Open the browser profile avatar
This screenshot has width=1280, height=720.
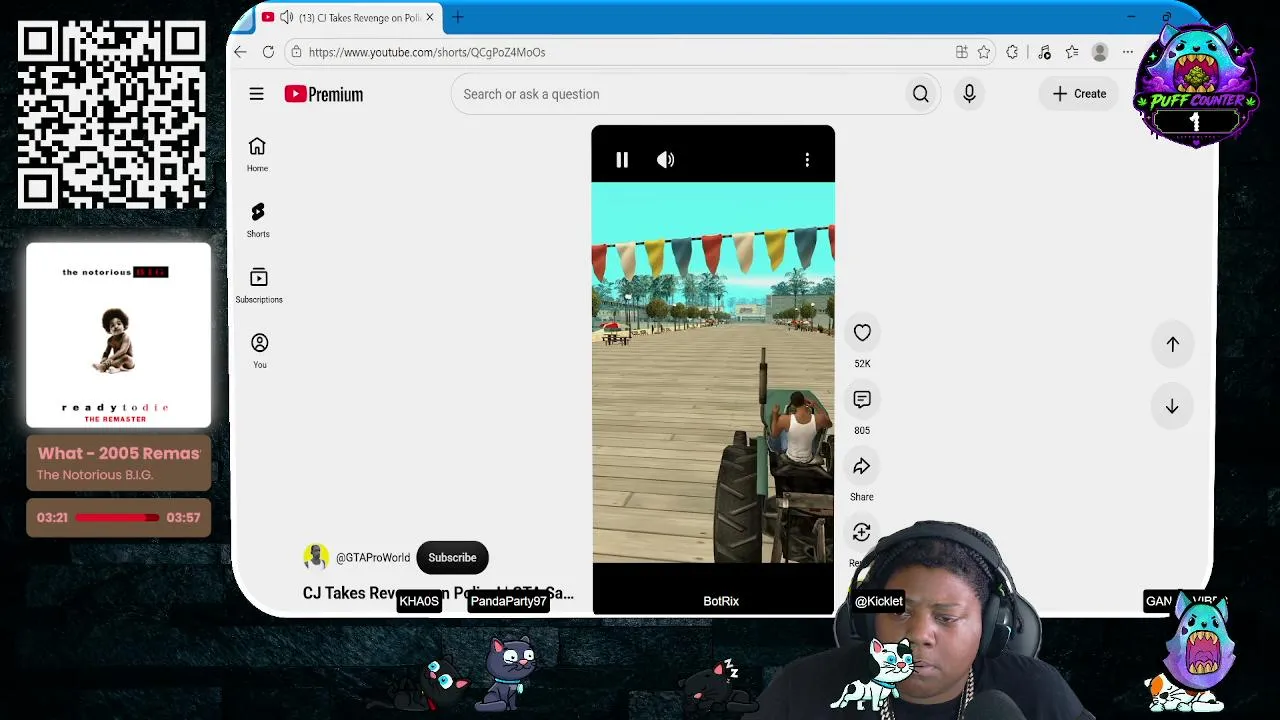tap(1100, 52)
